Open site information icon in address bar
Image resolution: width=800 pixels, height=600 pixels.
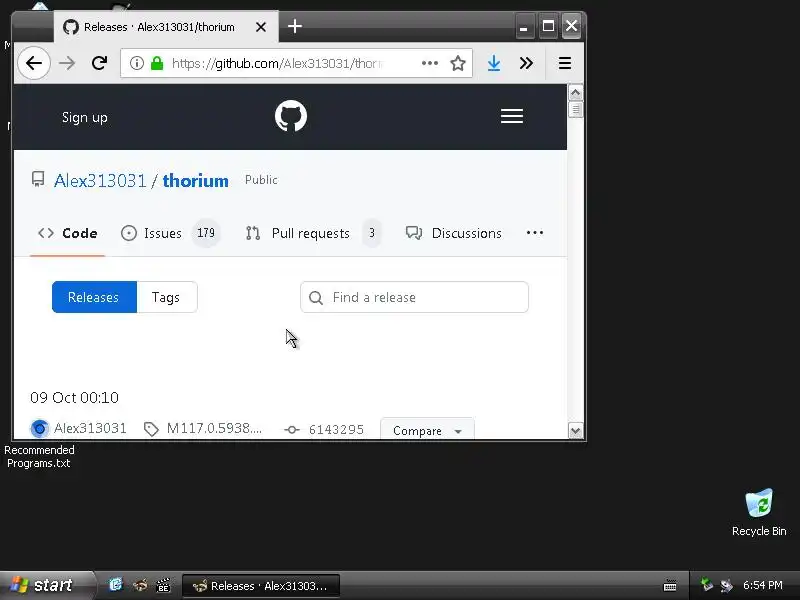pos(136,63)
